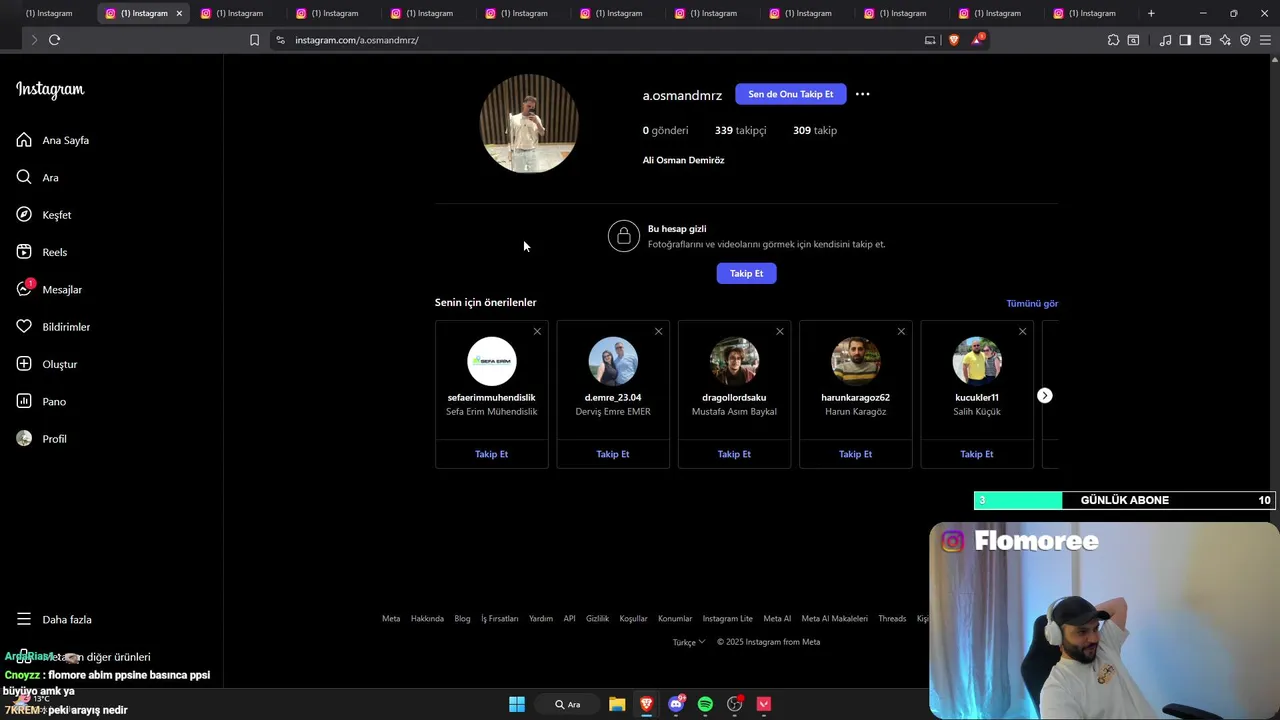
Task: Open Mesajlar with unread badge
Action: point(49,289)
